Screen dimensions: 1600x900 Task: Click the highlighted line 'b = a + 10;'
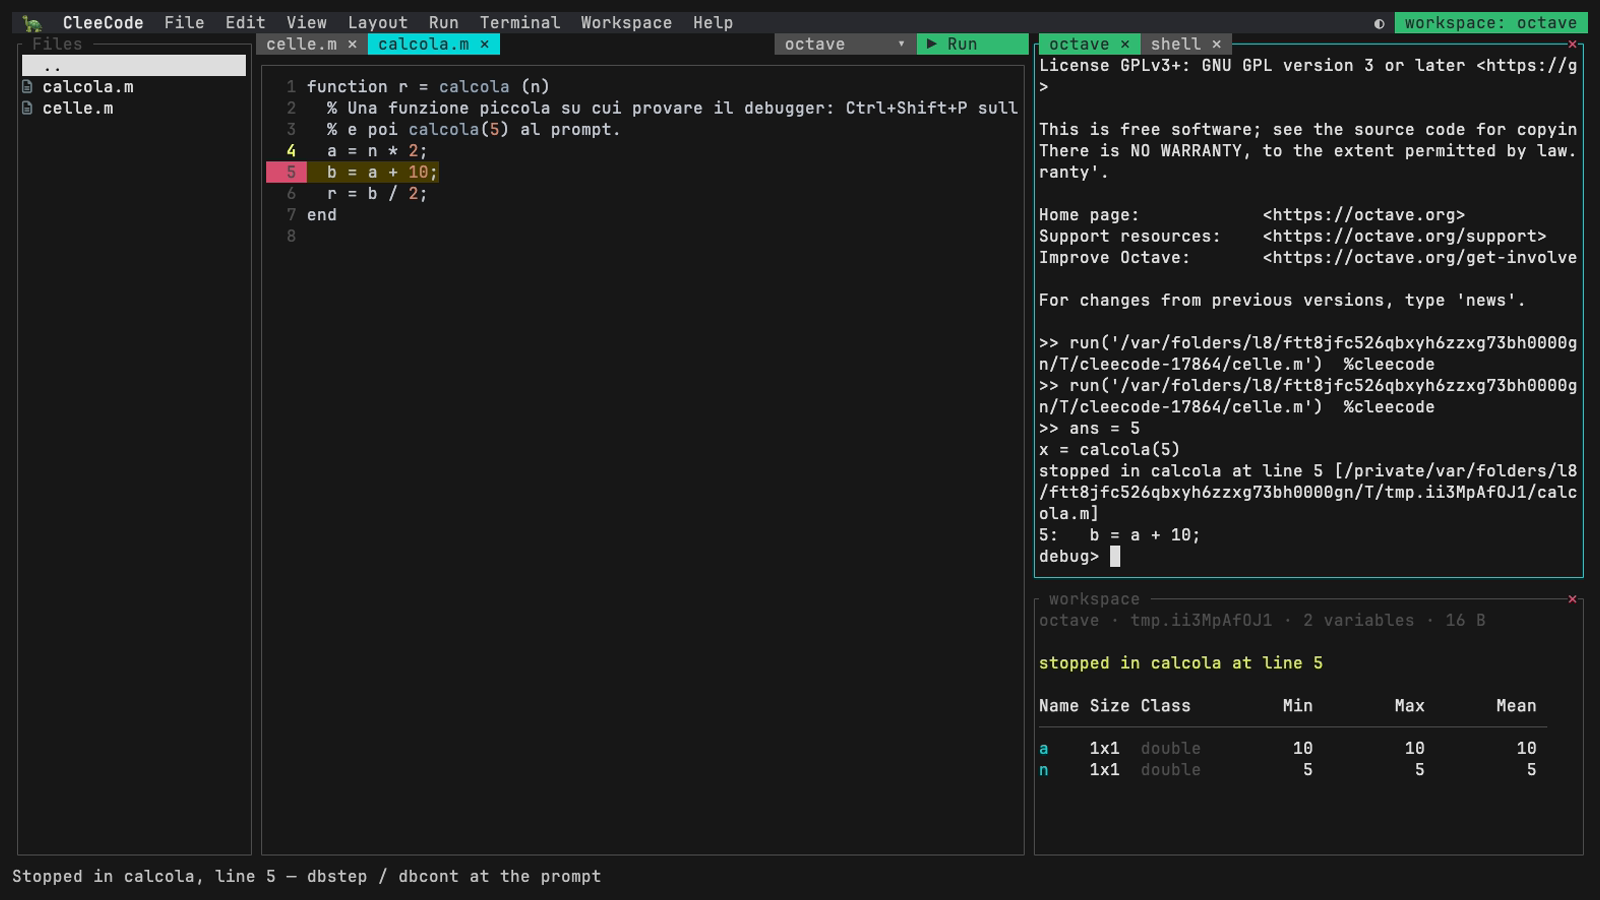tap(382, 172)
